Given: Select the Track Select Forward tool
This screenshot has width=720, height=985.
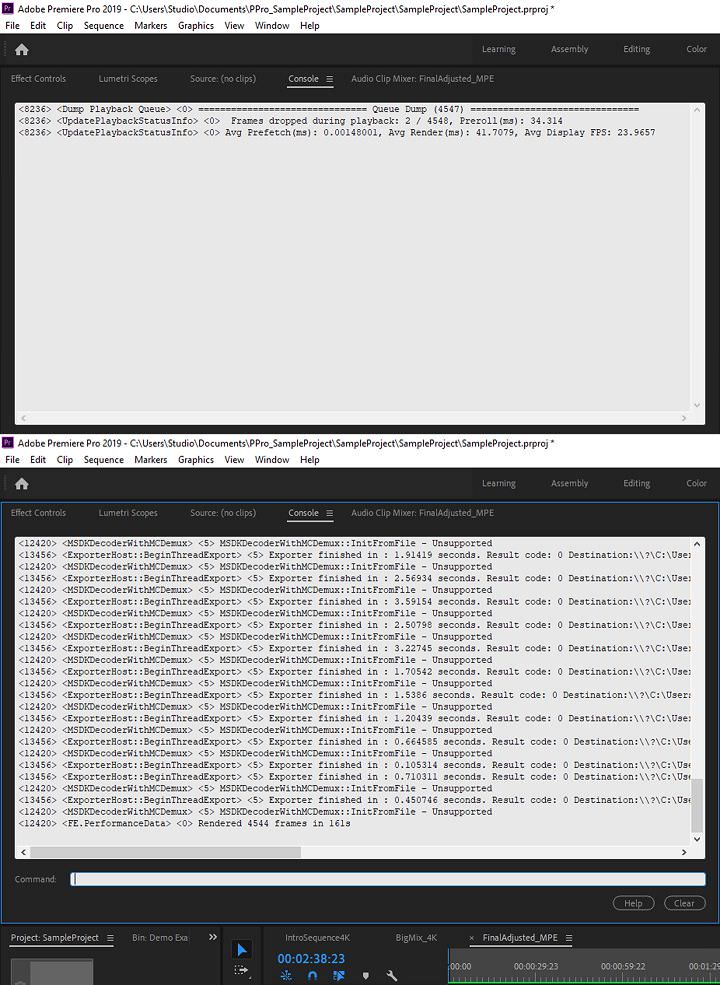Looking at the screenshot, I should pyautogui.click(x=241, y=970).
